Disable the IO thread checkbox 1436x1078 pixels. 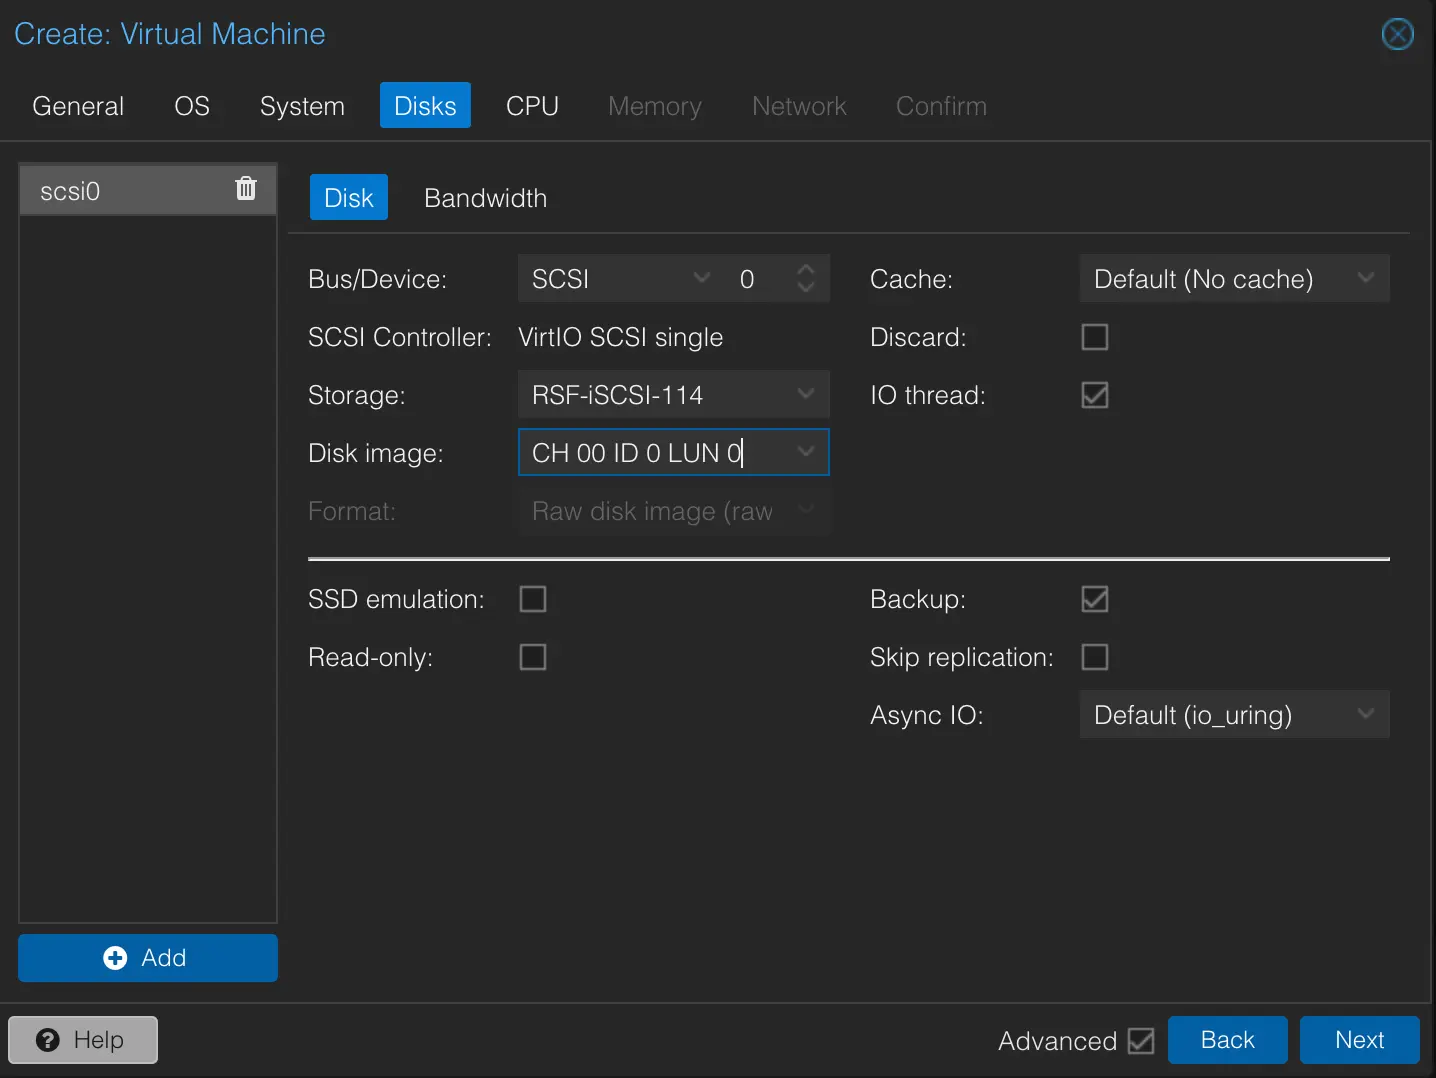coord(1094,395)
